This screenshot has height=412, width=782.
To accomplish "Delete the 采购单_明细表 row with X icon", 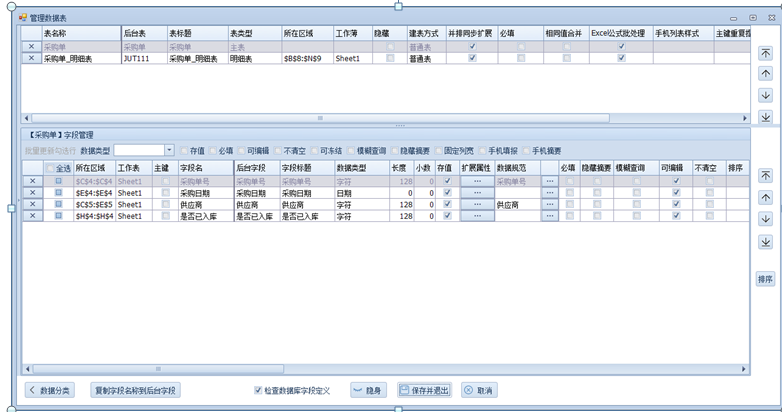I will click(x=31, y=59).
